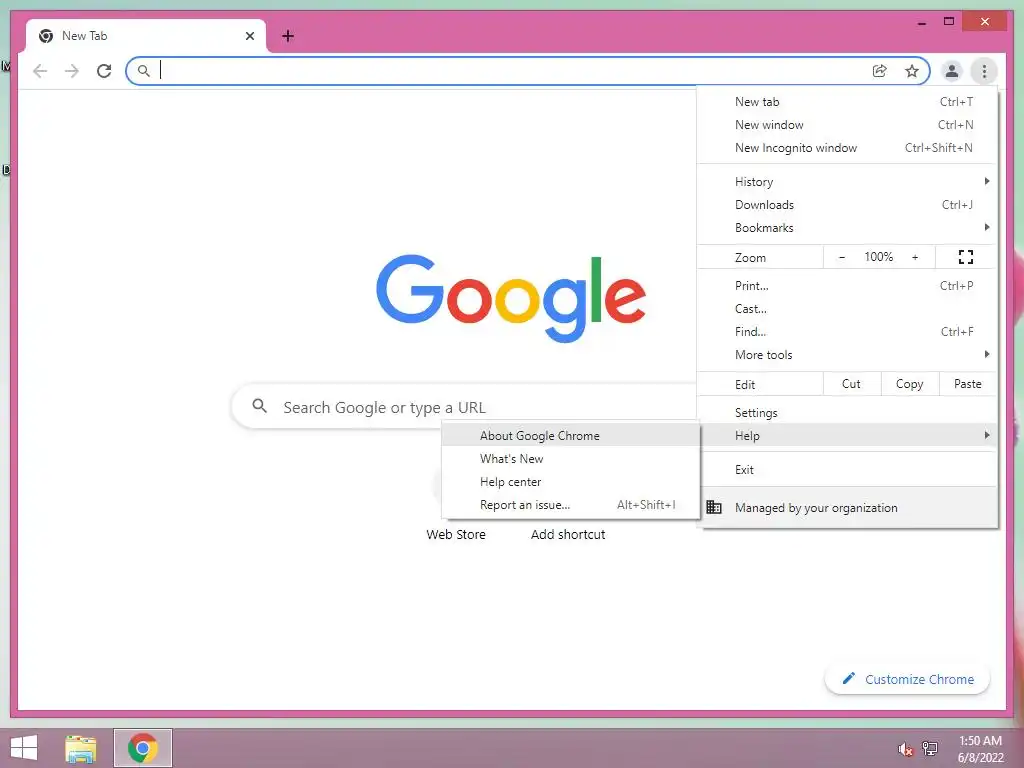This screenshot has height=768, width=1024.
Task: Click the organization building icon
Action: 714,507
